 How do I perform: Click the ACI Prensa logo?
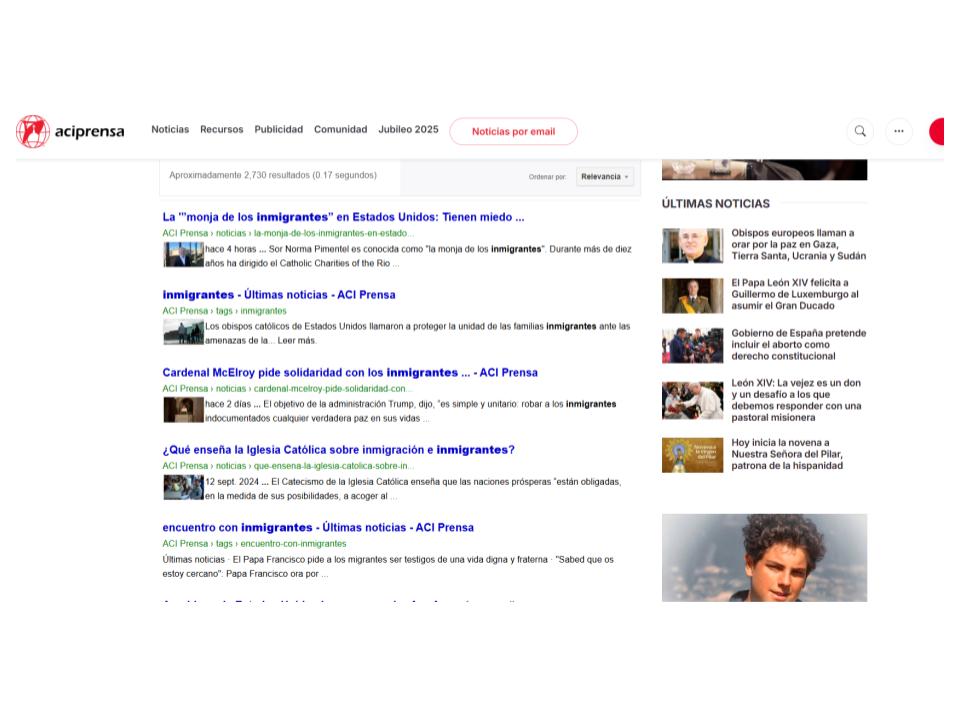tap(70, 131)
